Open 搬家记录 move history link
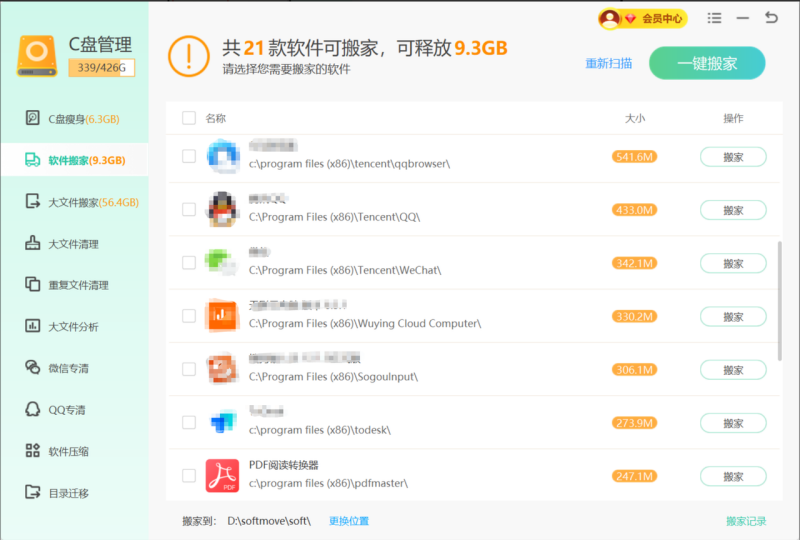800x540 pixels. [x=746, y=521]
